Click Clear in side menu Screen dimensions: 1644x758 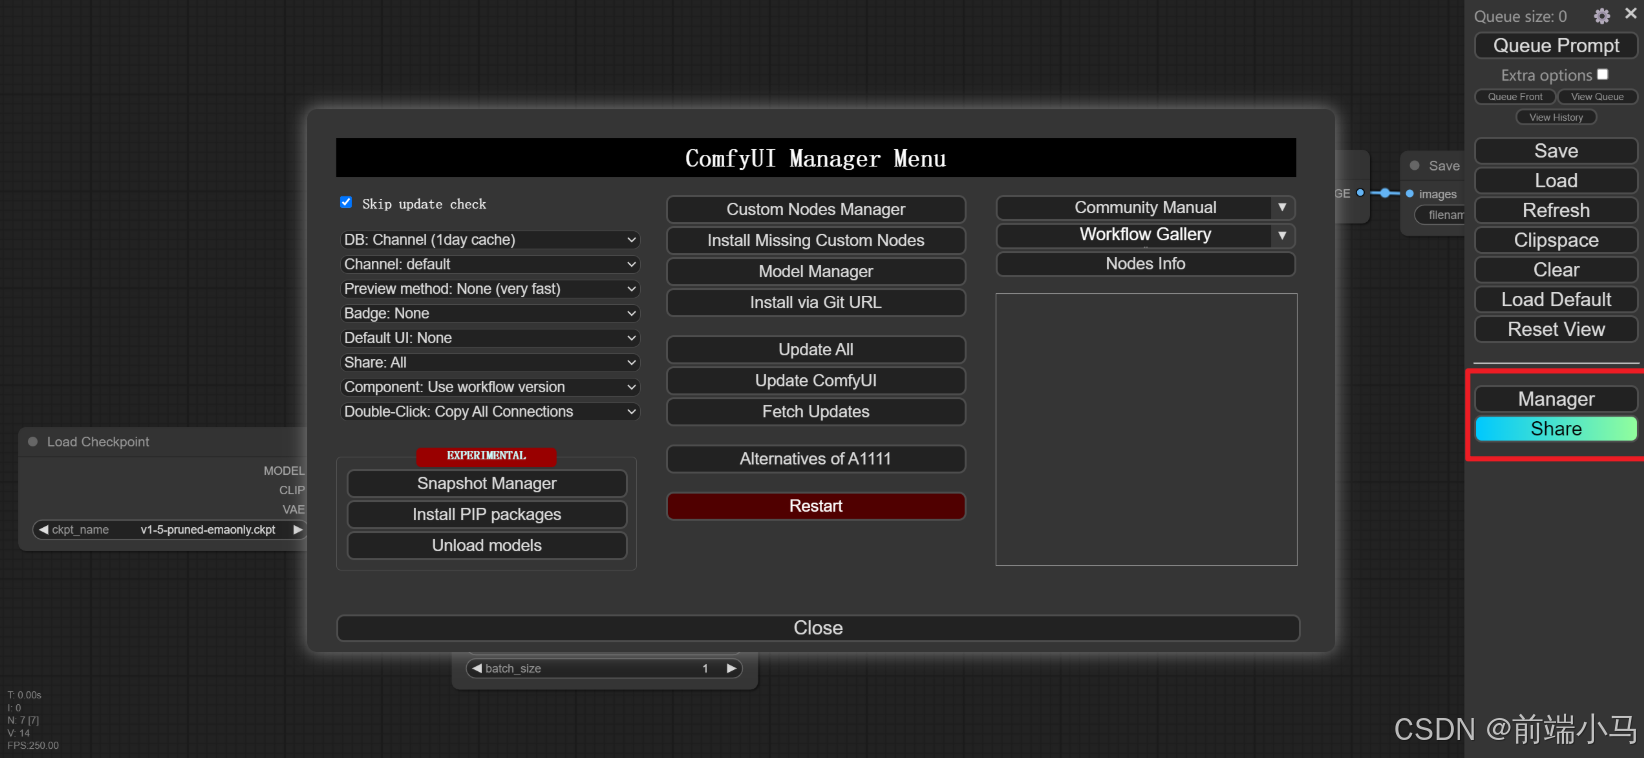click(x=1556, y=270)
